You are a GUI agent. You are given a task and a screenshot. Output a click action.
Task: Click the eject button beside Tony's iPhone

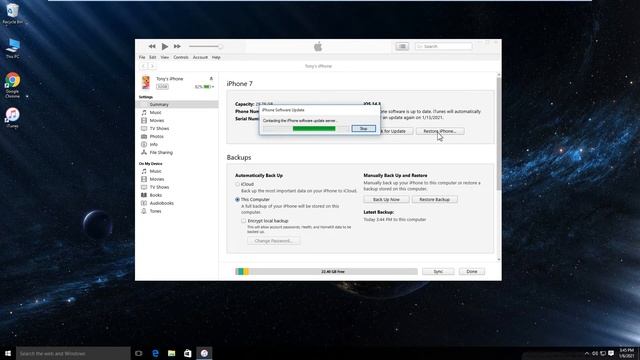(211, 78)
